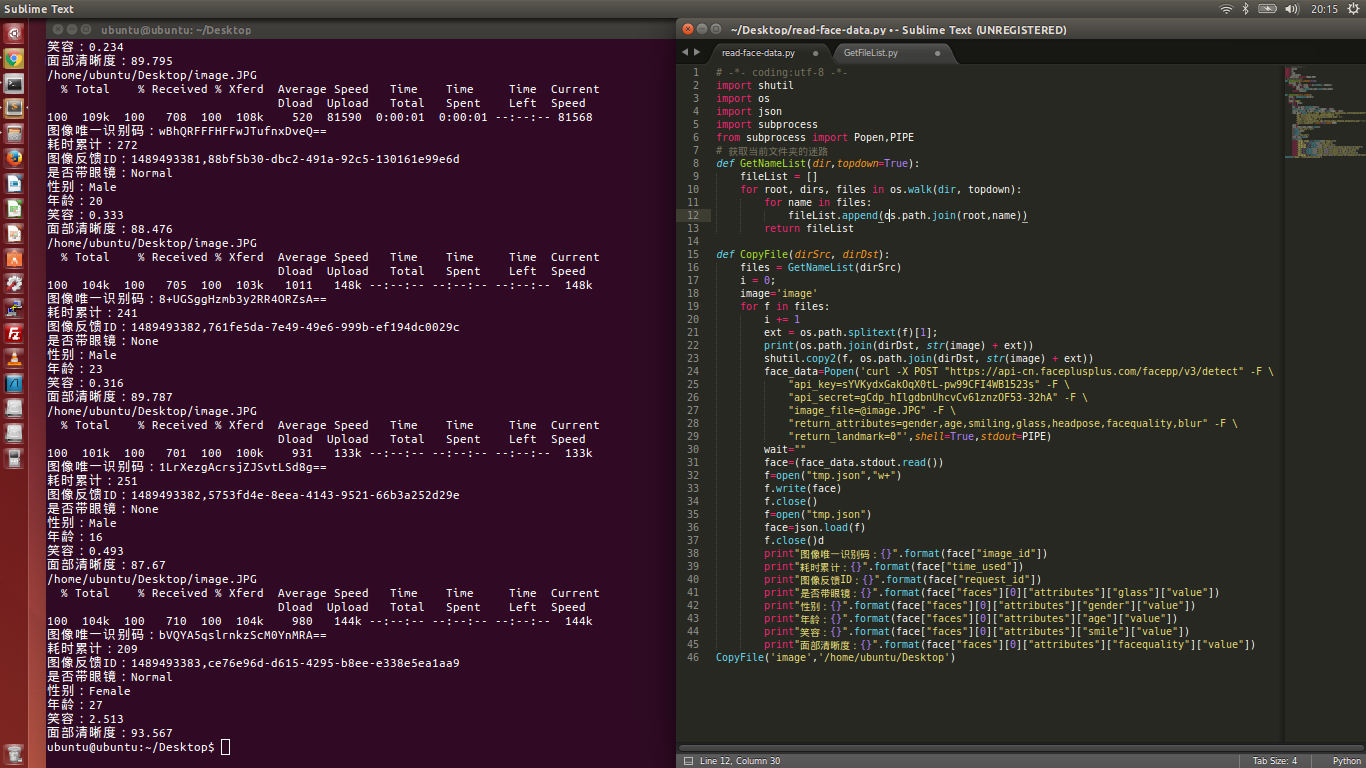Viewport: 1366px width, 768px height.
Task: Click the "image='image'" line in the editor
Action: pos(778,293)
